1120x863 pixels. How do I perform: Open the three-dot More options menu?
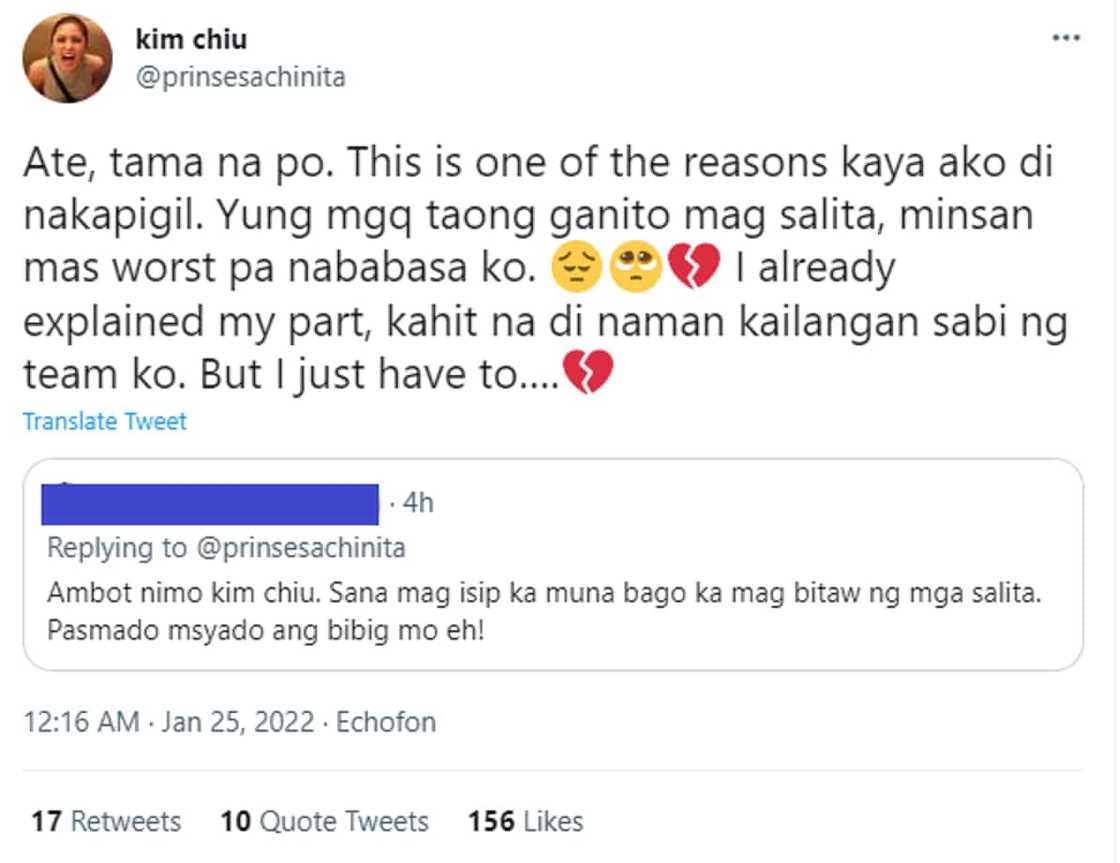point(1068,38)
